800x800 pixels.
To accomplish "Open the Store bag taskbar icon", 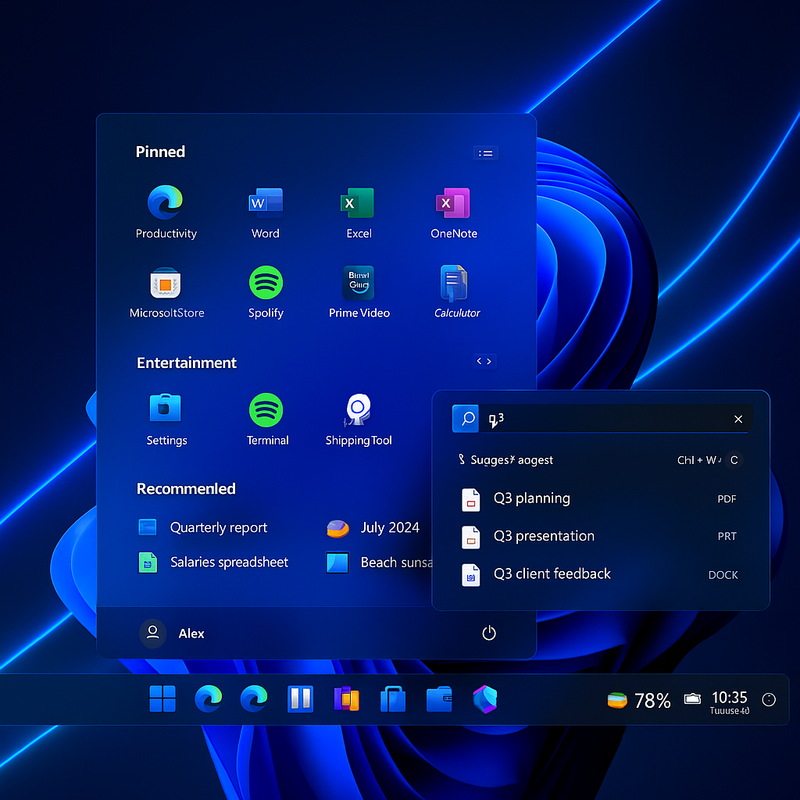I will coord(393,698).
